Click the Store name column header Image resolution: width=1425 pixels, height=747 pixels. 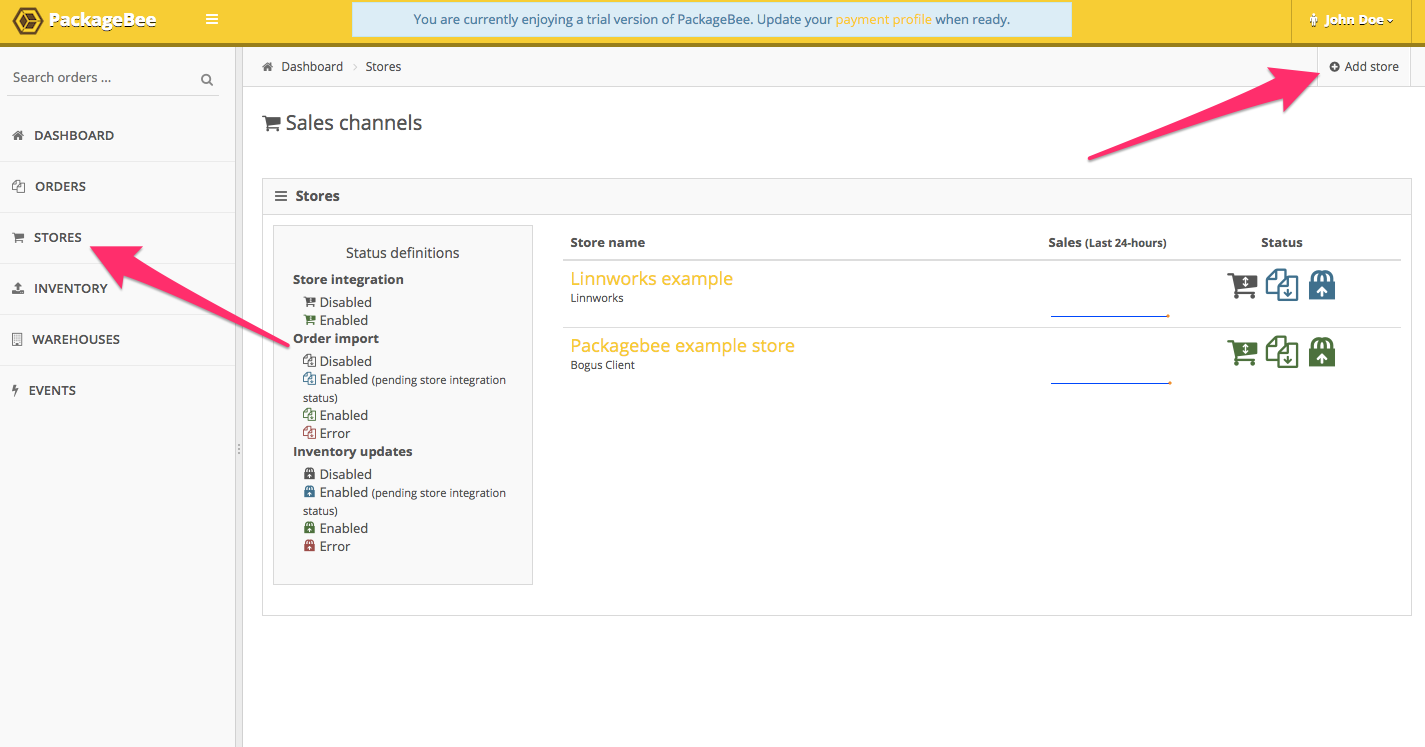pos(607,243)
